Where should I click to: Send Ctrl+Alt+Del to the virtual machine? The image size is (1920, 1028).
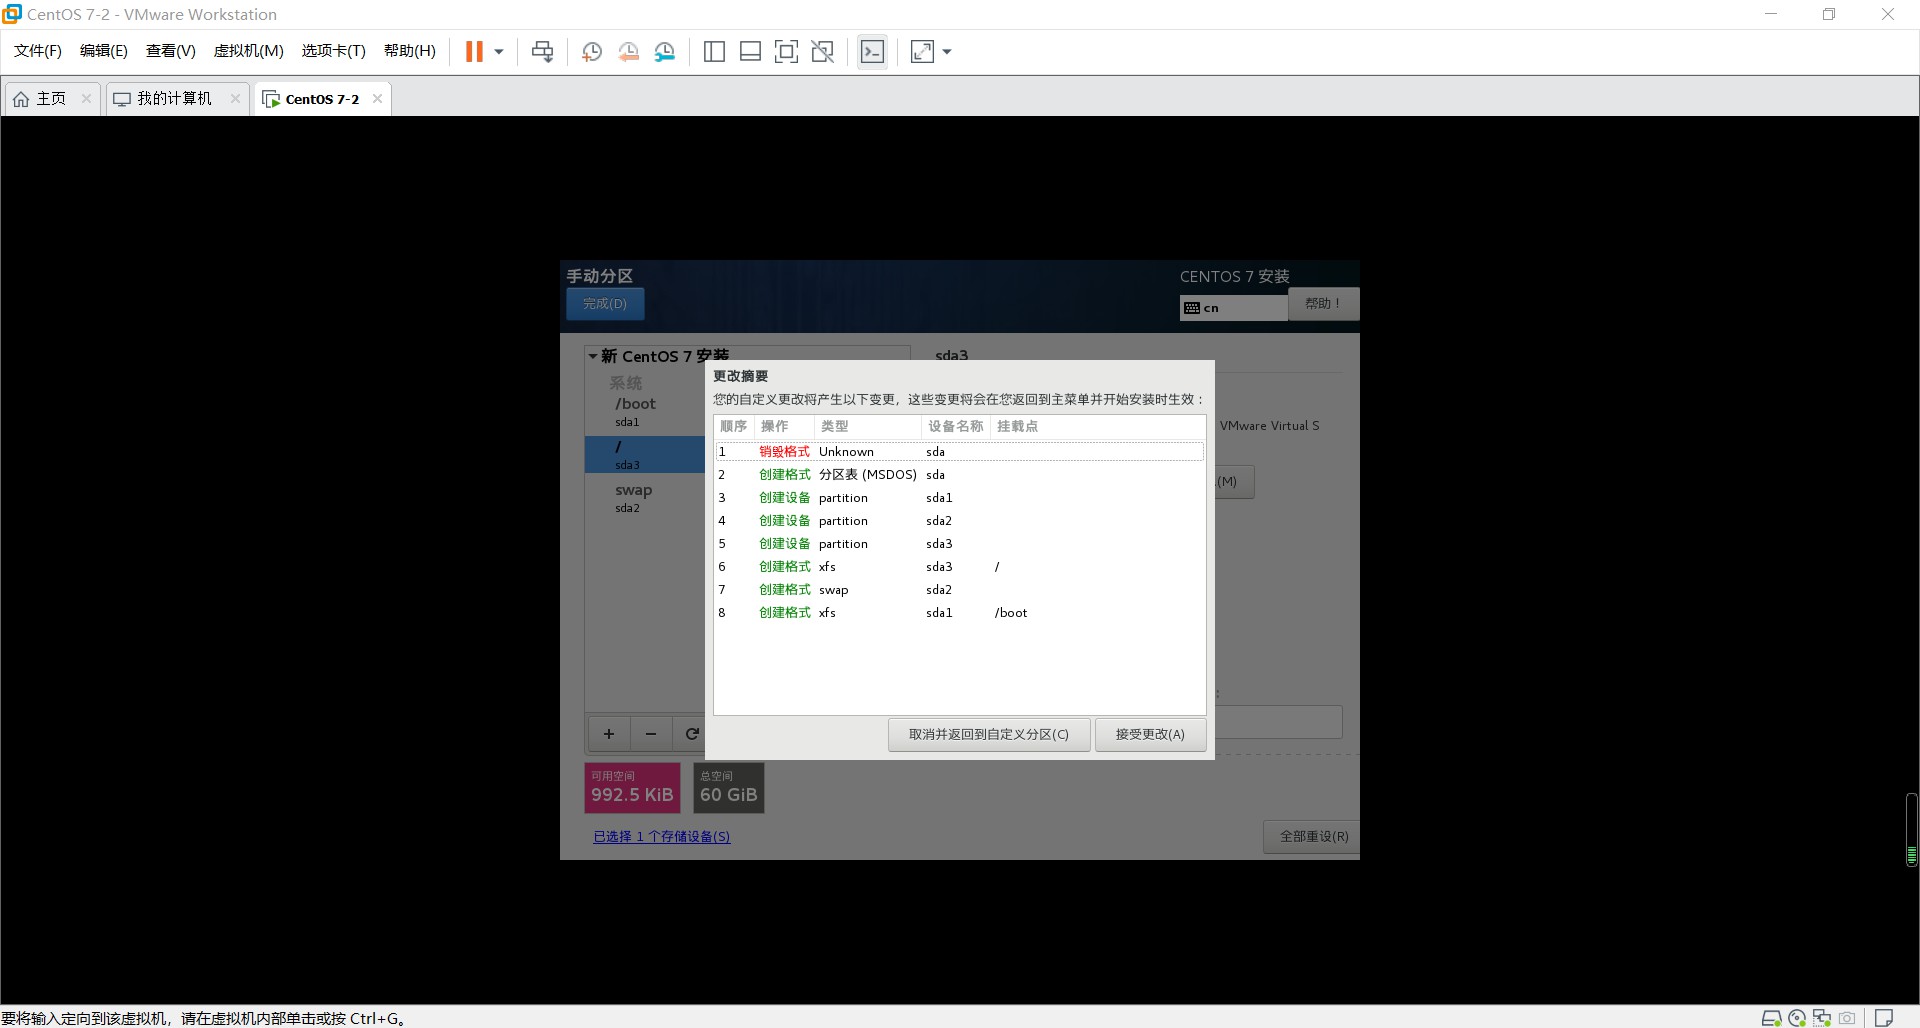[x=542, y=52]
